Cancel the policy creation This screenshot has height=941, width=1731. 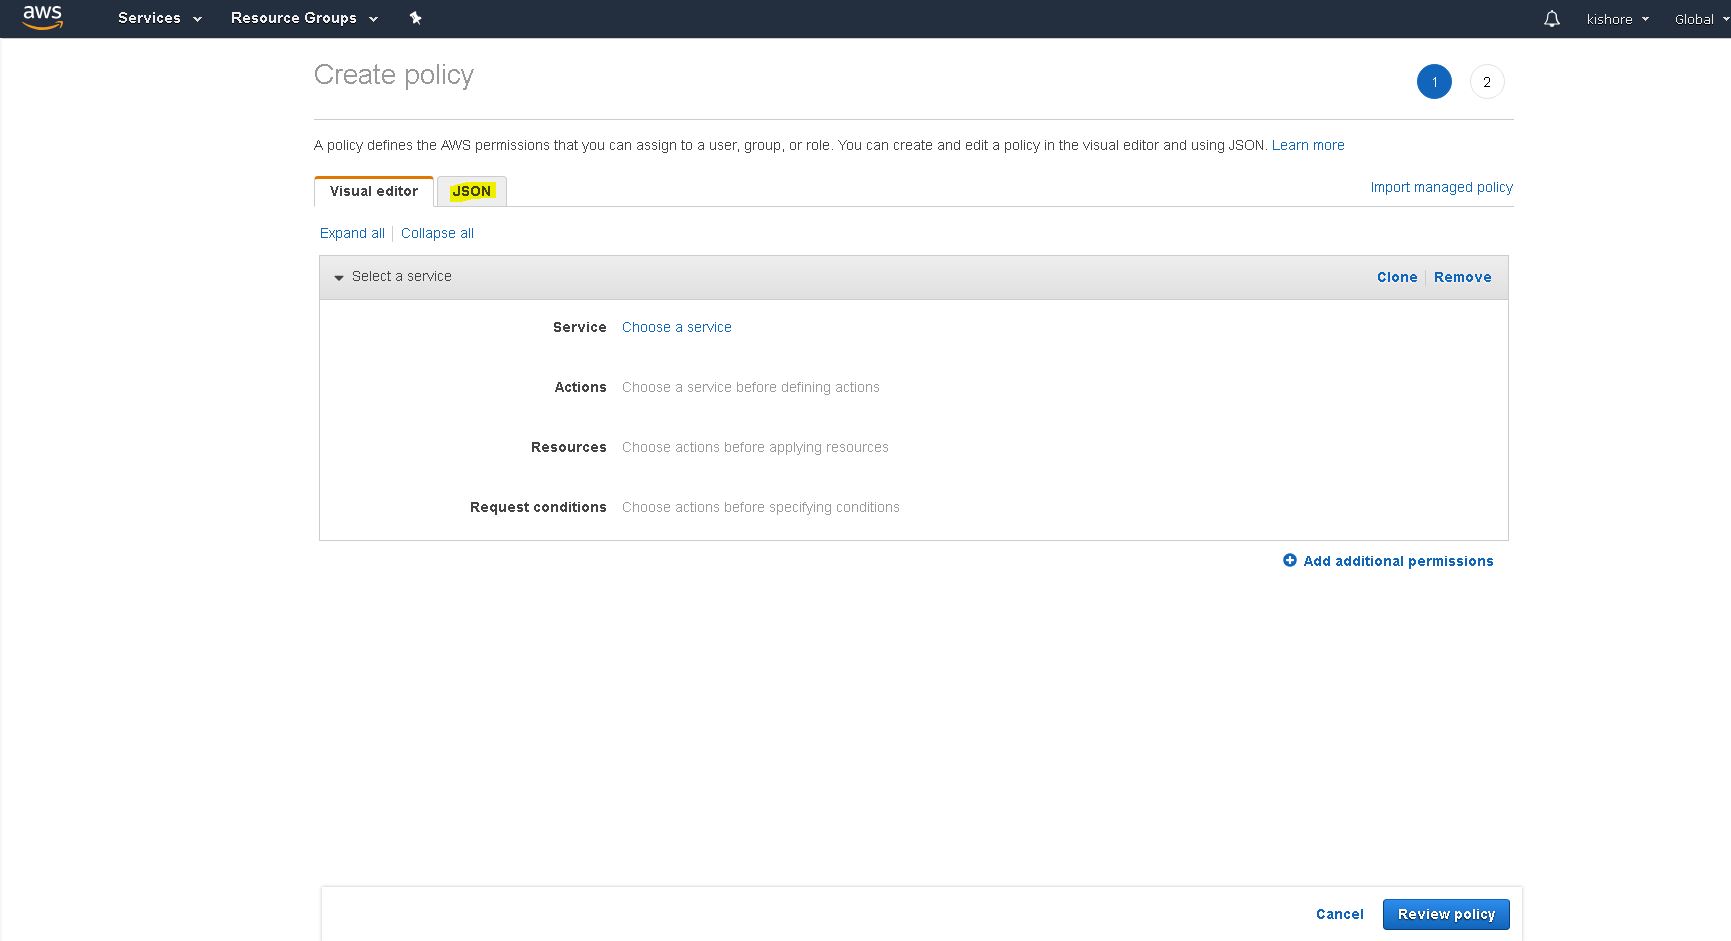[x=1339, y=914]
